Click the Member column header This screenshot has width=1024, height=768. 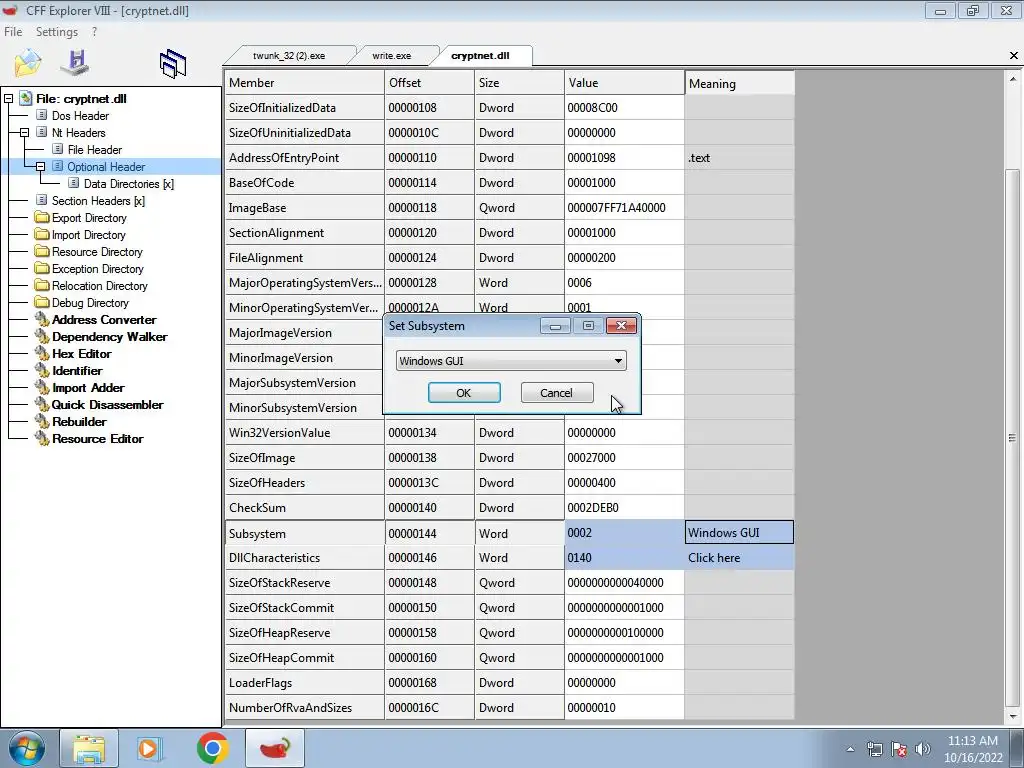click(305, 83)
